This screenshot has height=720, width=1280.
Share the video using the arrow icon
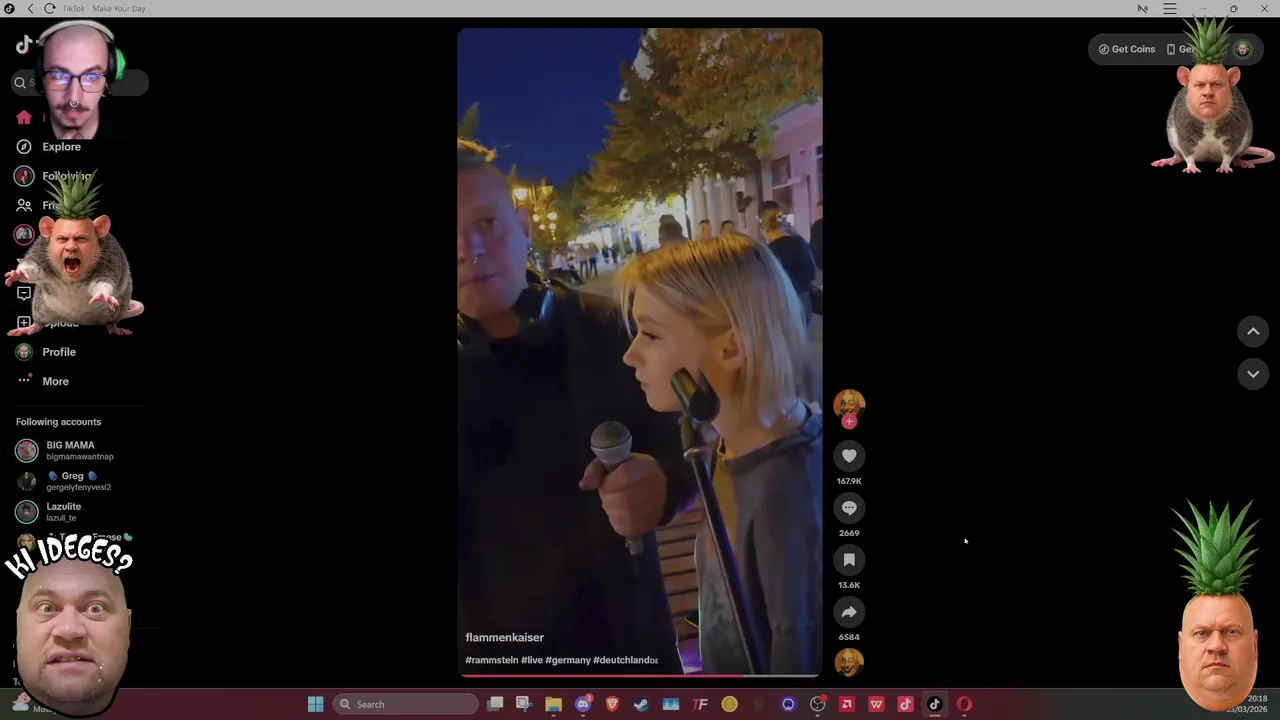pyautogui.click(x=849, y=612)
